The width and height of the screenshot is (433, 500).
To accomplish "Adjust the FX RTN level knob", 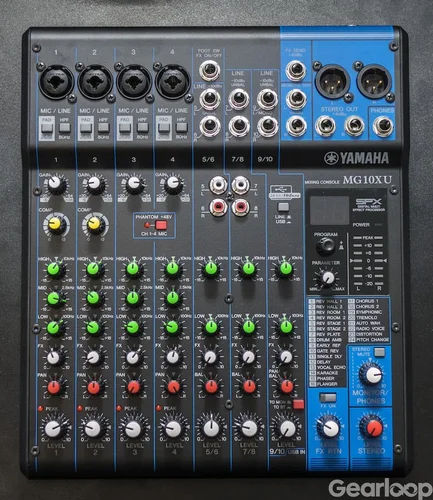I will pos(330,429).
